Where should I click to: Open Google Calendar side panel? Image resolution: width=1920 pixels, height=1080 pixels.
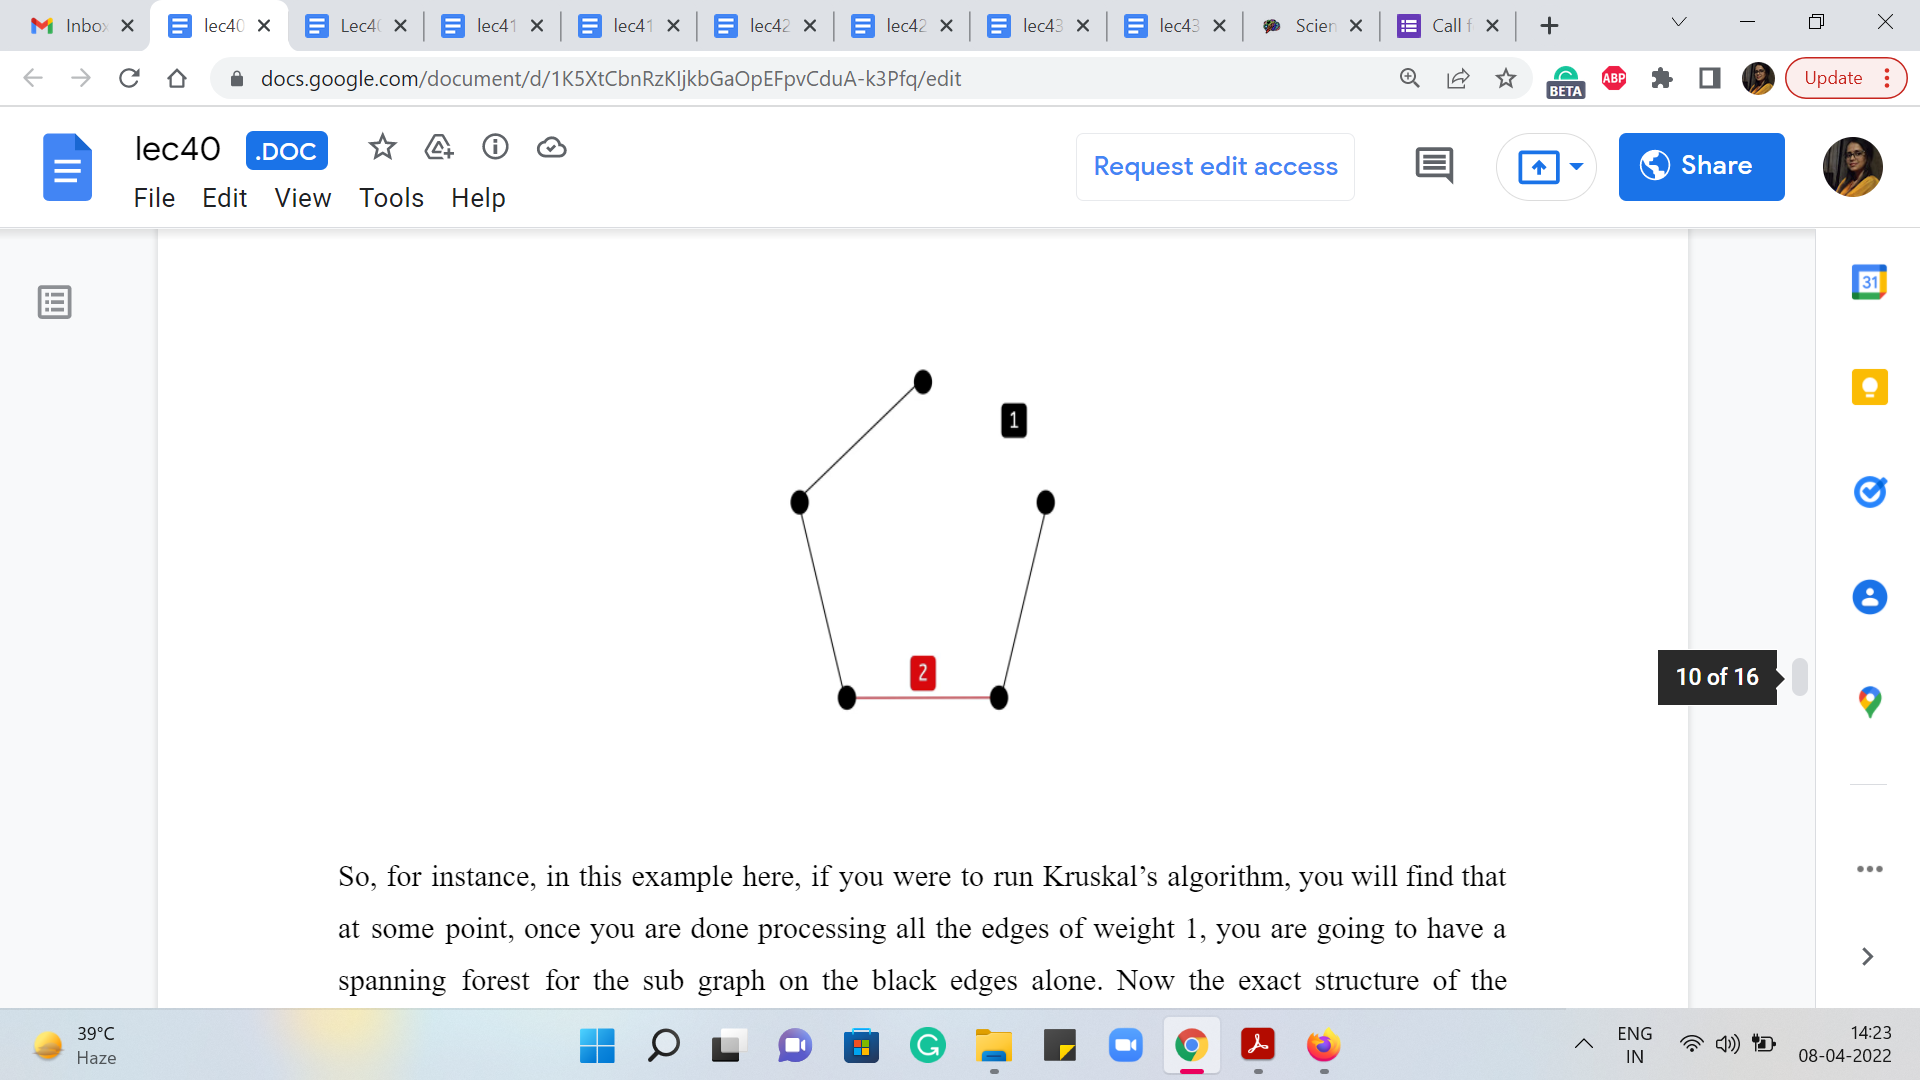point(1869,282)
